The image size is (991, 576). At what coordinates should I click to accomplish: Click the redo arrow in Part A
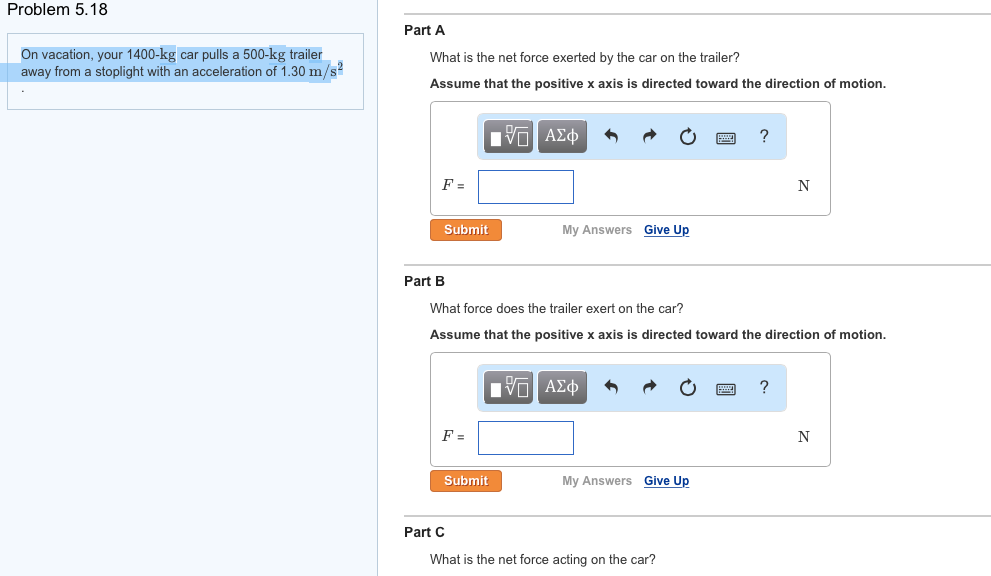pyautogui.click(x=649, y=137)
